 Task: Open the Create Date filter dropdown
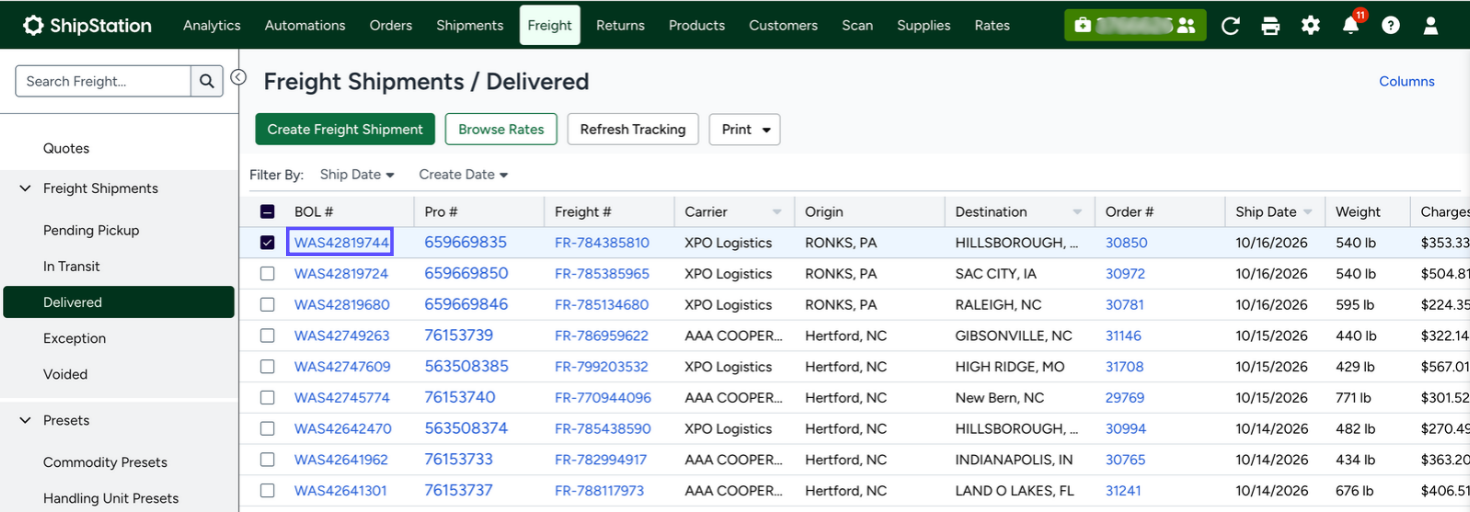[464, 175]
